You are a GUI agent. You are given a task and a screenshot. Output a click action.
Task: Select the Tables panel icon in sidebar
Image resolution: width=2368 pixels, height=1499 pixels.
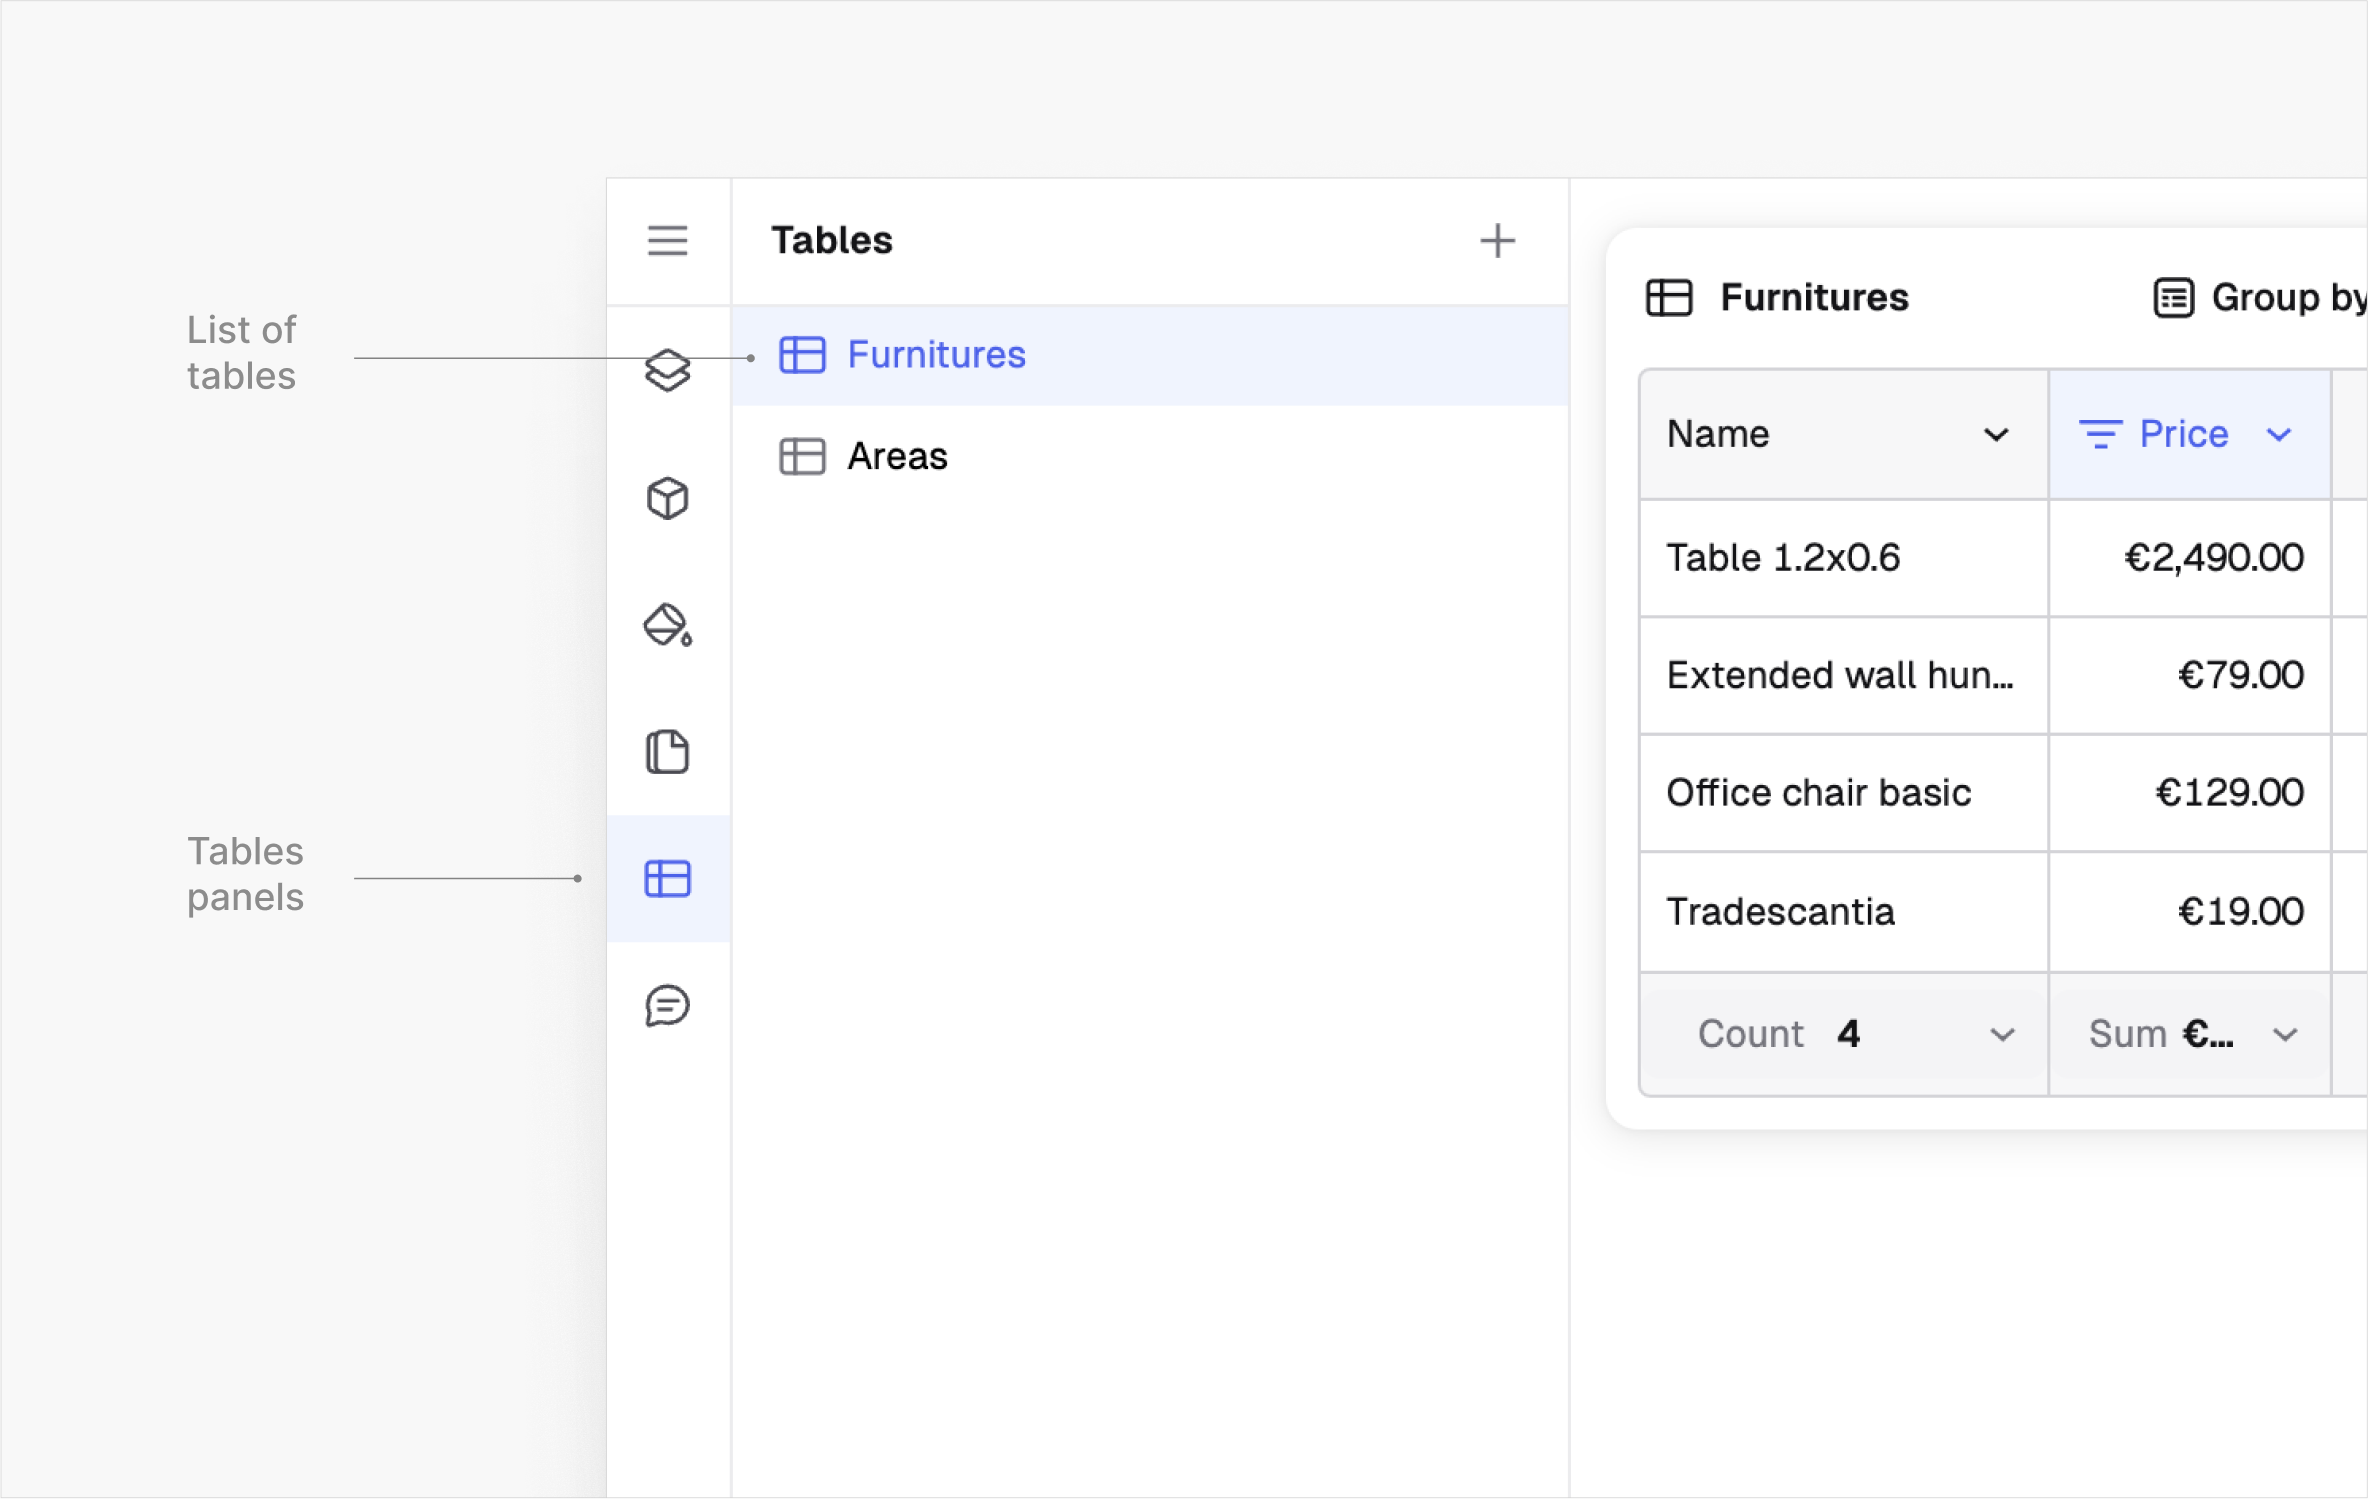click(667, 879)
